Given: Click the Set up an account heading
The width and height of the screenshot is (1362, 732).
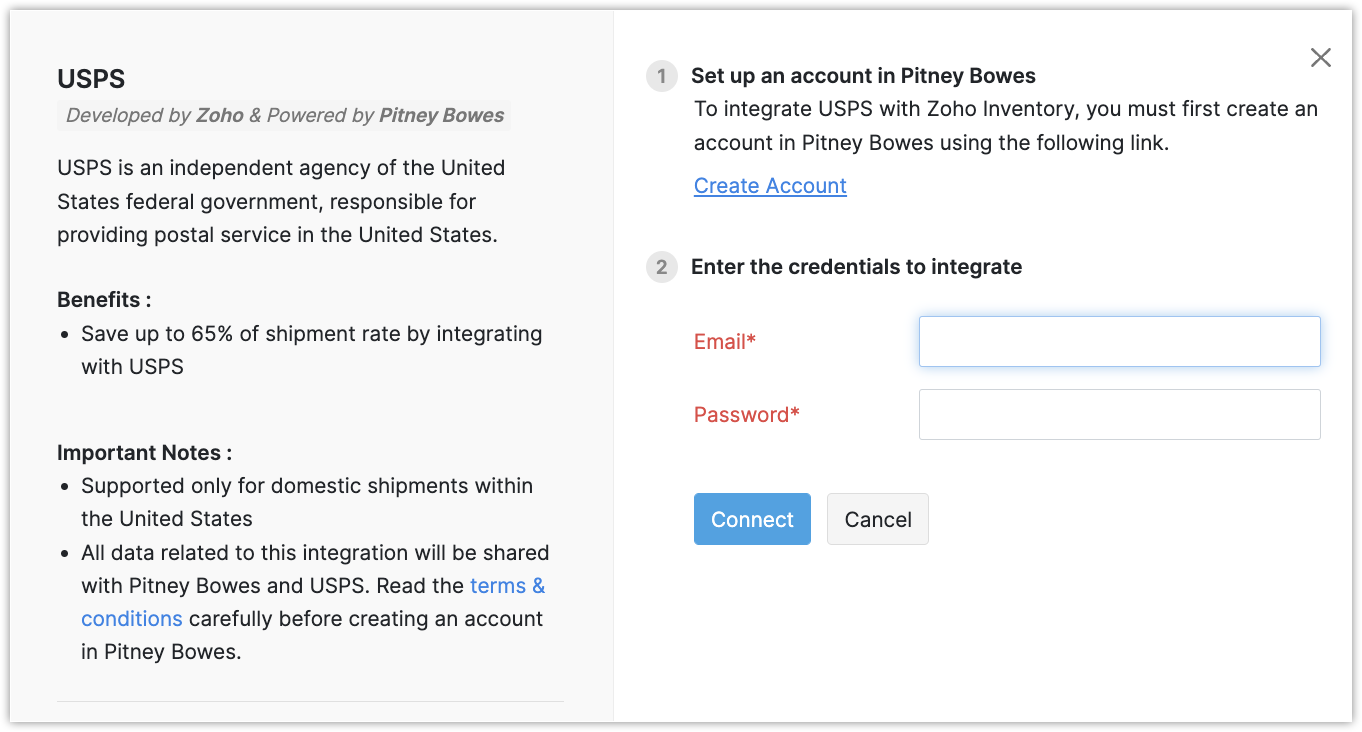Looking at the screenshot, I should pyautogui.click(x=863, y=76).
